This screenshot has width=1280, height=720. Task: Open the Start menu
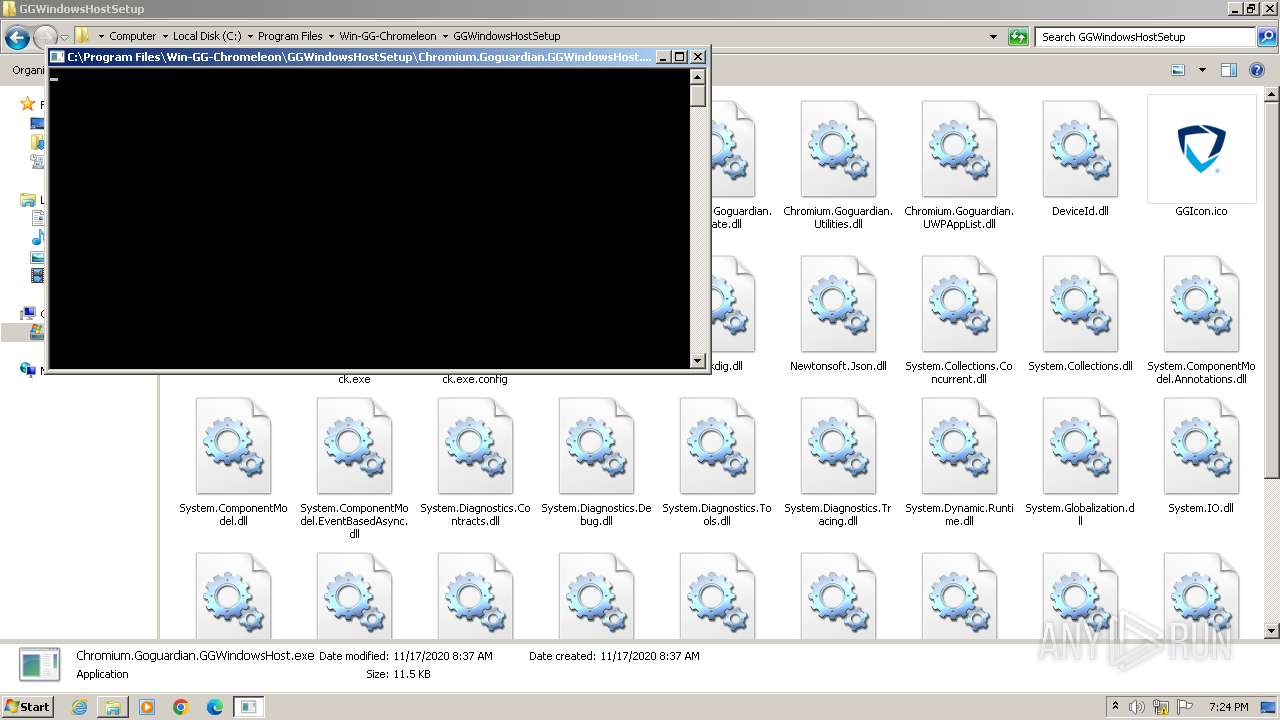coord(28,706)
